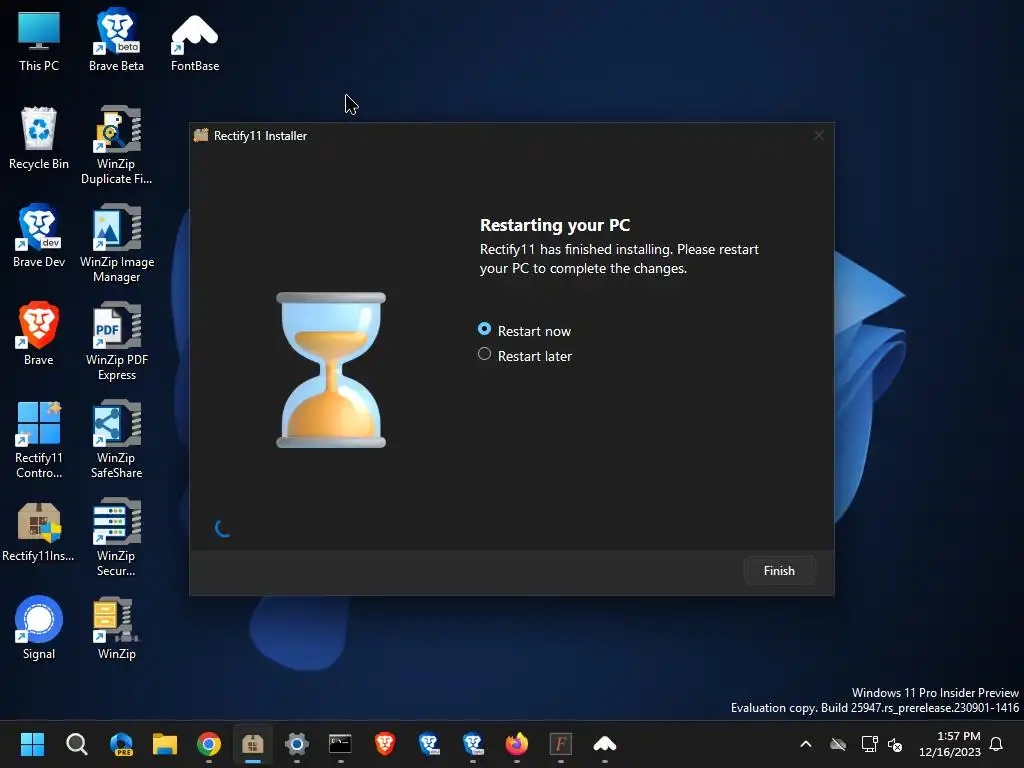The width and height of the screenshot is (1024, 768).
Task: Open FontBase from the taskbar
Action: (605, 744)
